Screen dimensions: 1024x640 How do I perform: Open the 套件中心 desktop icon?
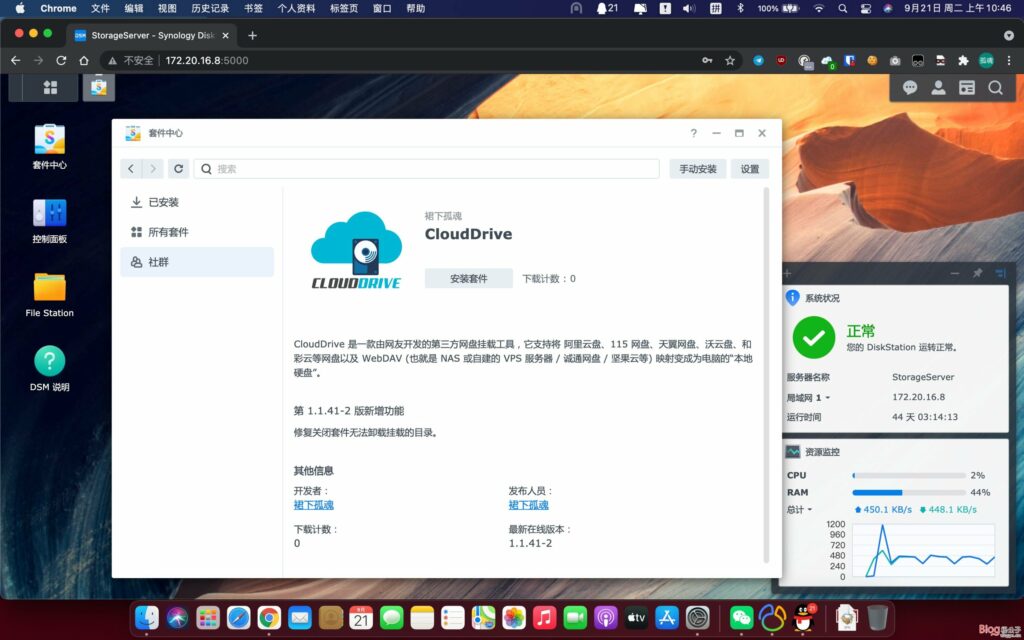click(x=50, y=147)
